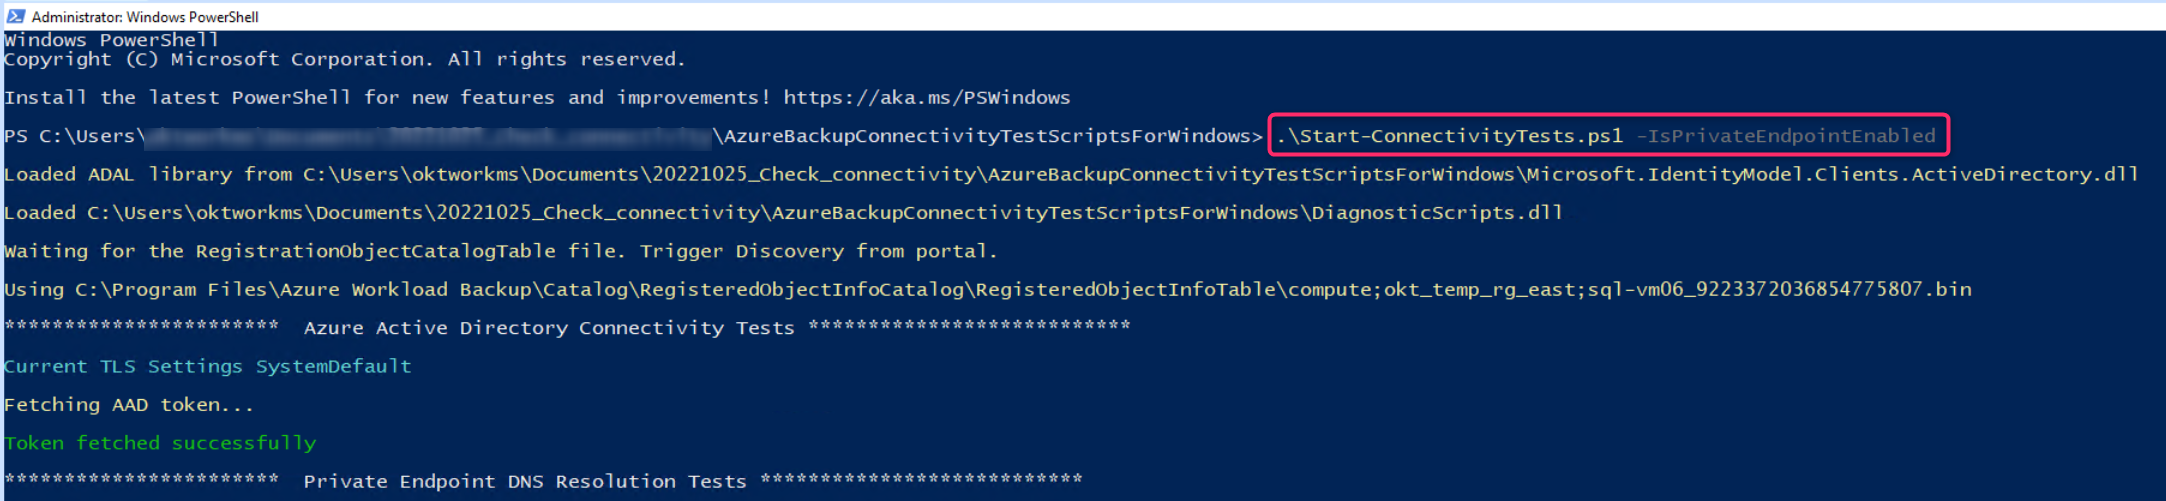
Task: Click the https://aka.ms/PSWindows URL
Action: tap(926, 98)
